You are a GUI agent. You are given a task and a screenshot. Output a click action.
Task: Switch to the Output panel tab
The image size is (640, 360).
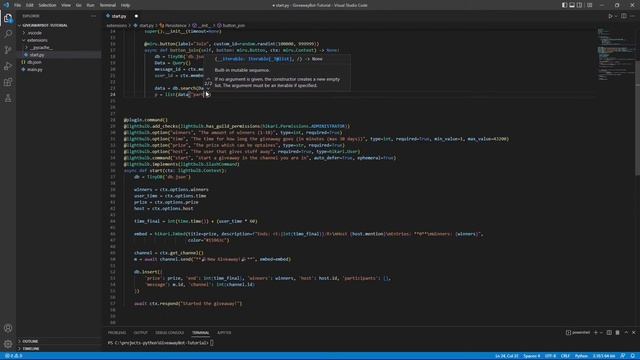(x=140, y=333)
